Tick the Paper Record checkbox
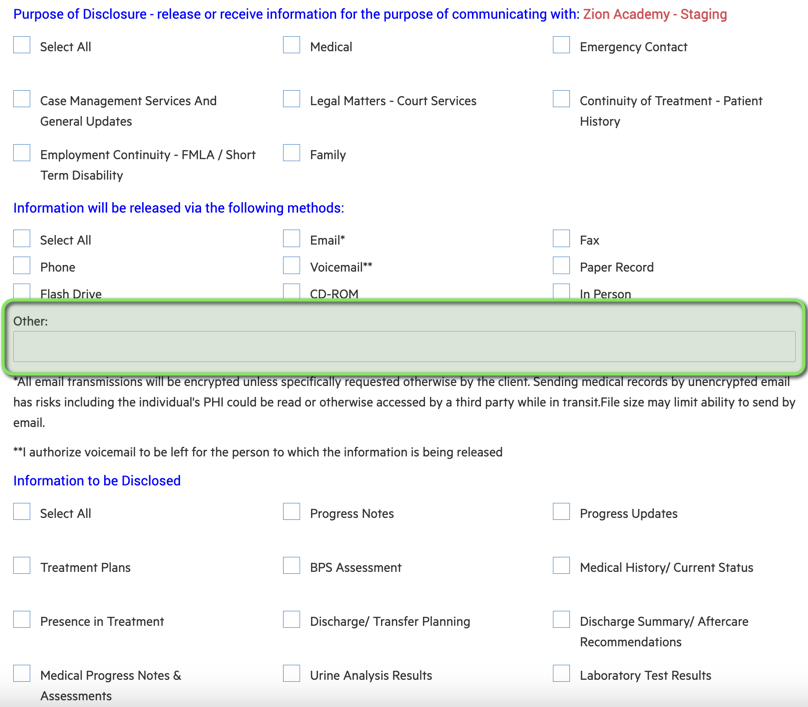The width and height of the screenshot is (808, 707). point(561,265)
